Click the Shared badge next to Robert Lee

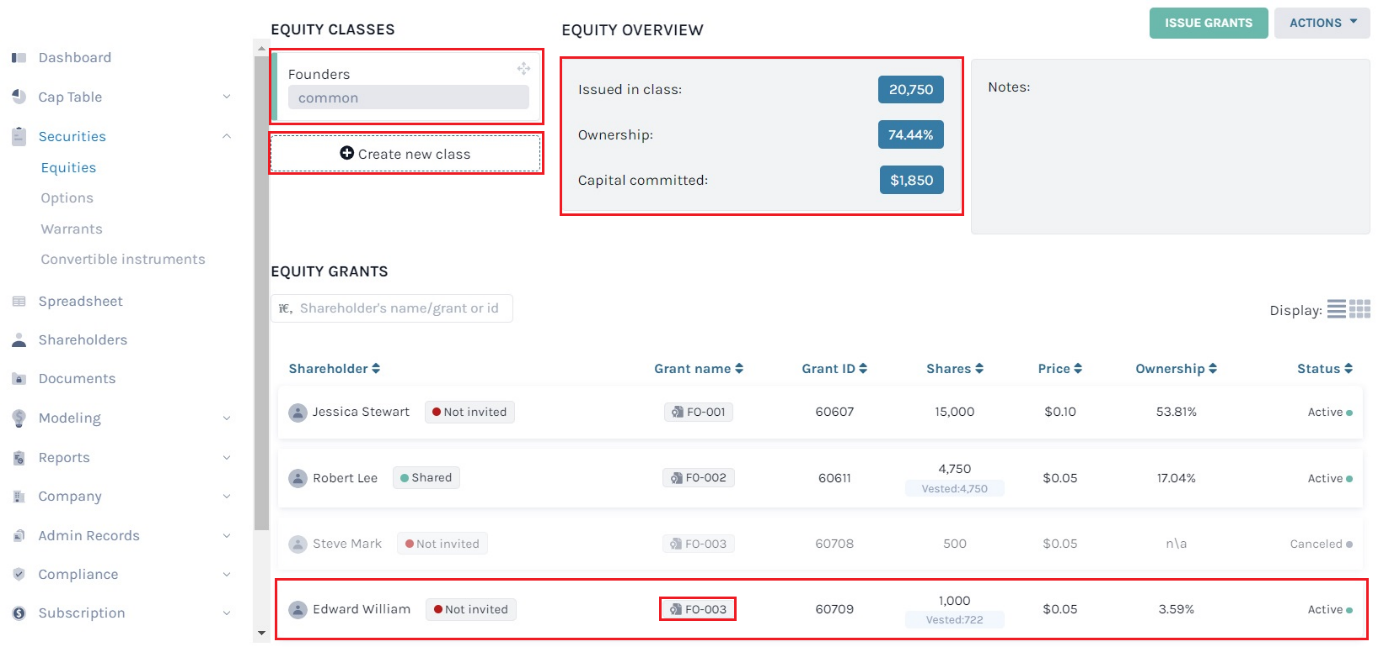point(426,478)
